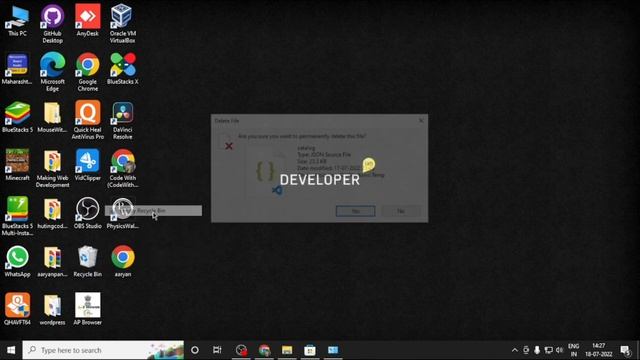Screen dimensions: 640x360
Task: Open the Windows Start menu
Action: (11, 350)
